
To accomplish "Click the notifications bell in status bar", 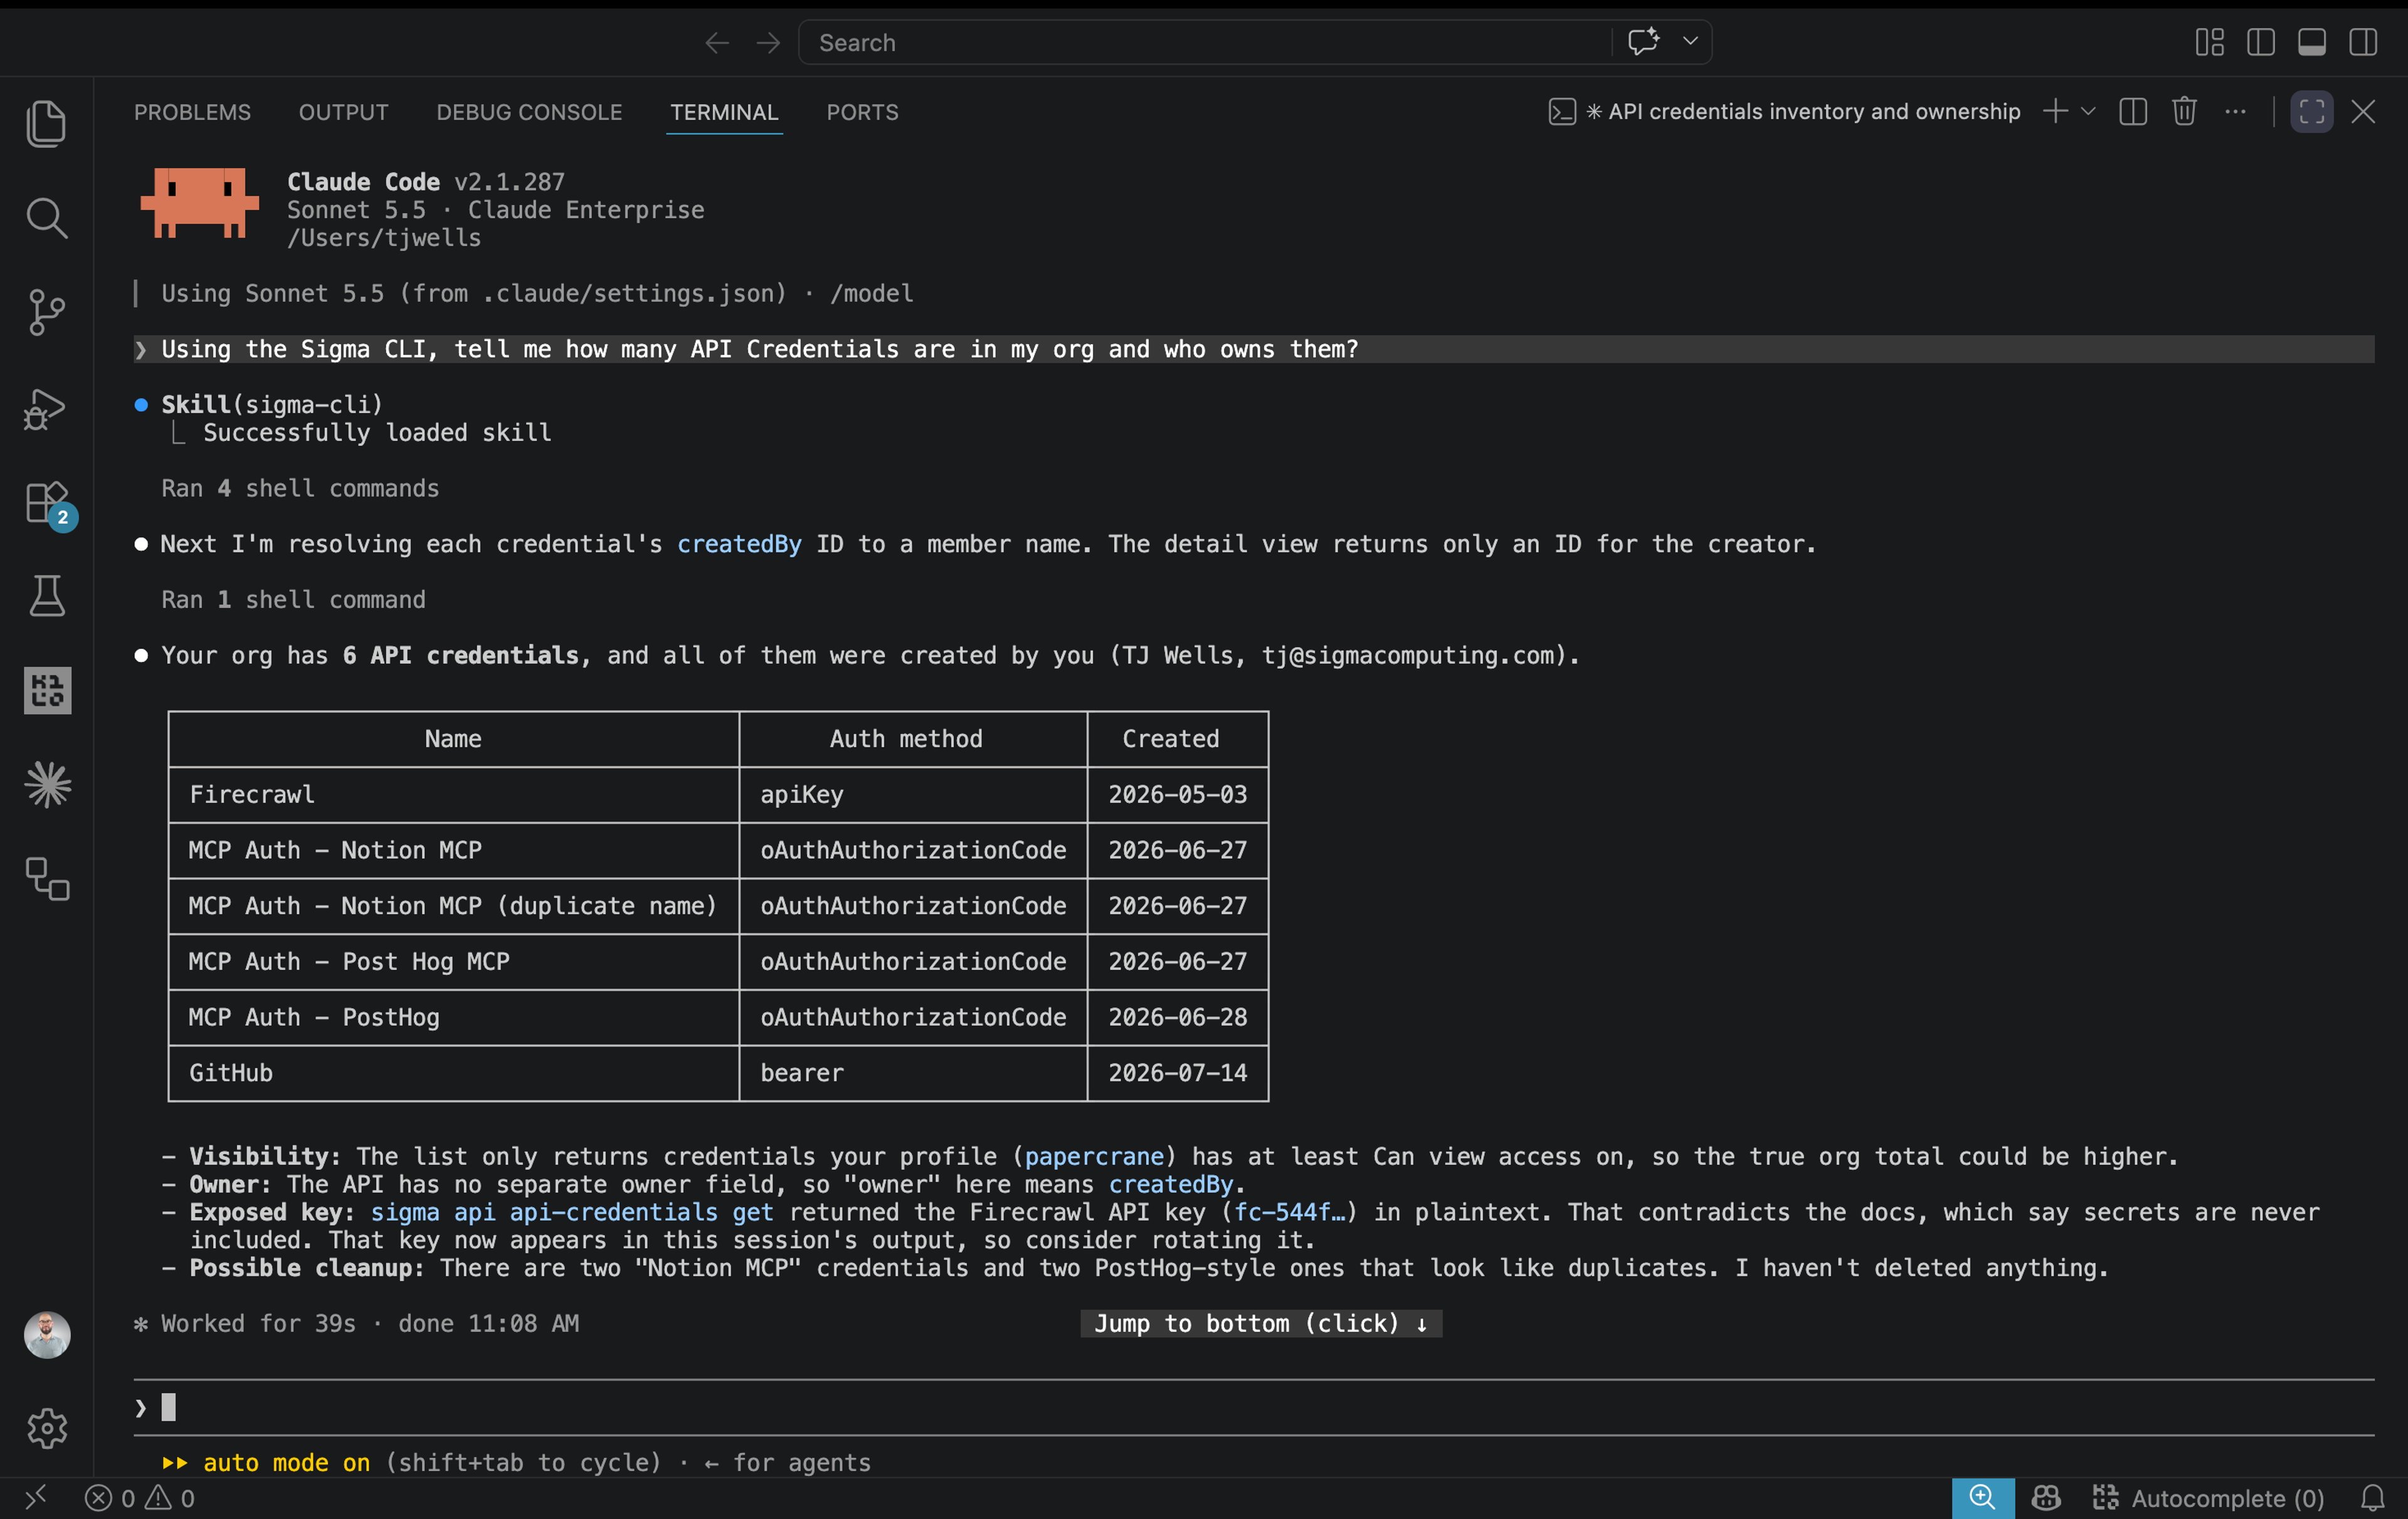I will coord(2373,1497).
